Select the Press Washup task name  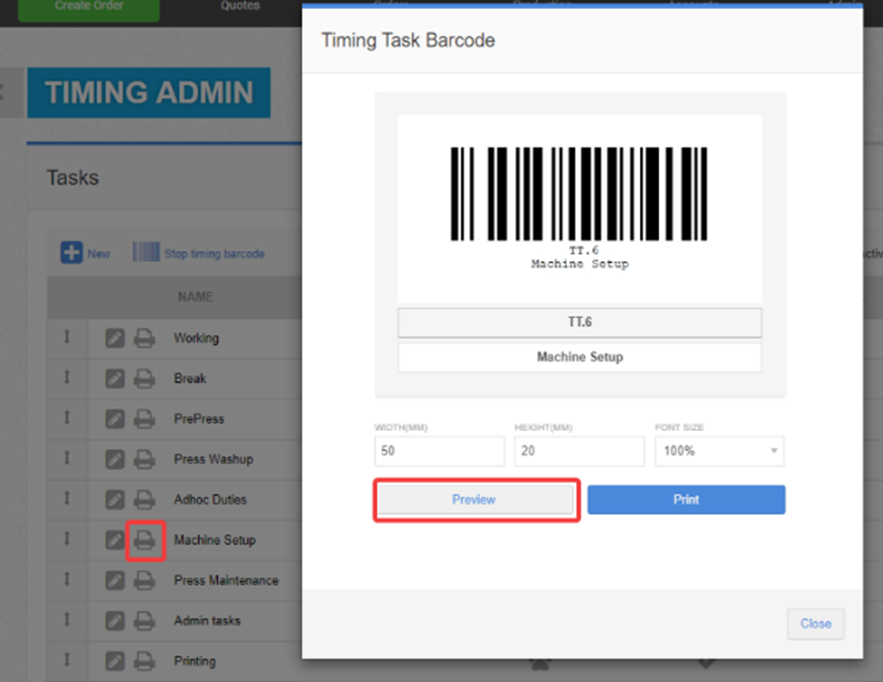(x=213, y=460)
